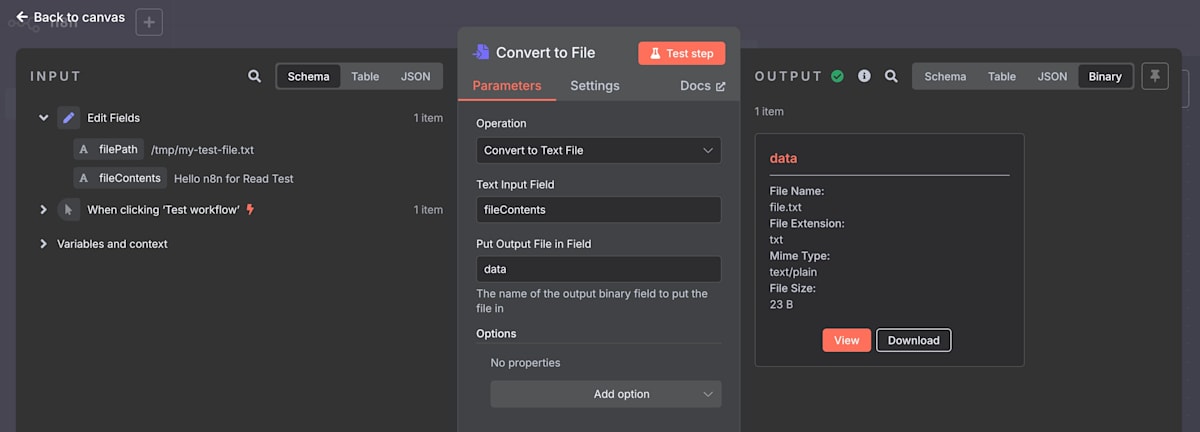This screenshot has height=432, width=1200.
Task: Select Schema view in OUTPUT panel
Action: [945, 76]
